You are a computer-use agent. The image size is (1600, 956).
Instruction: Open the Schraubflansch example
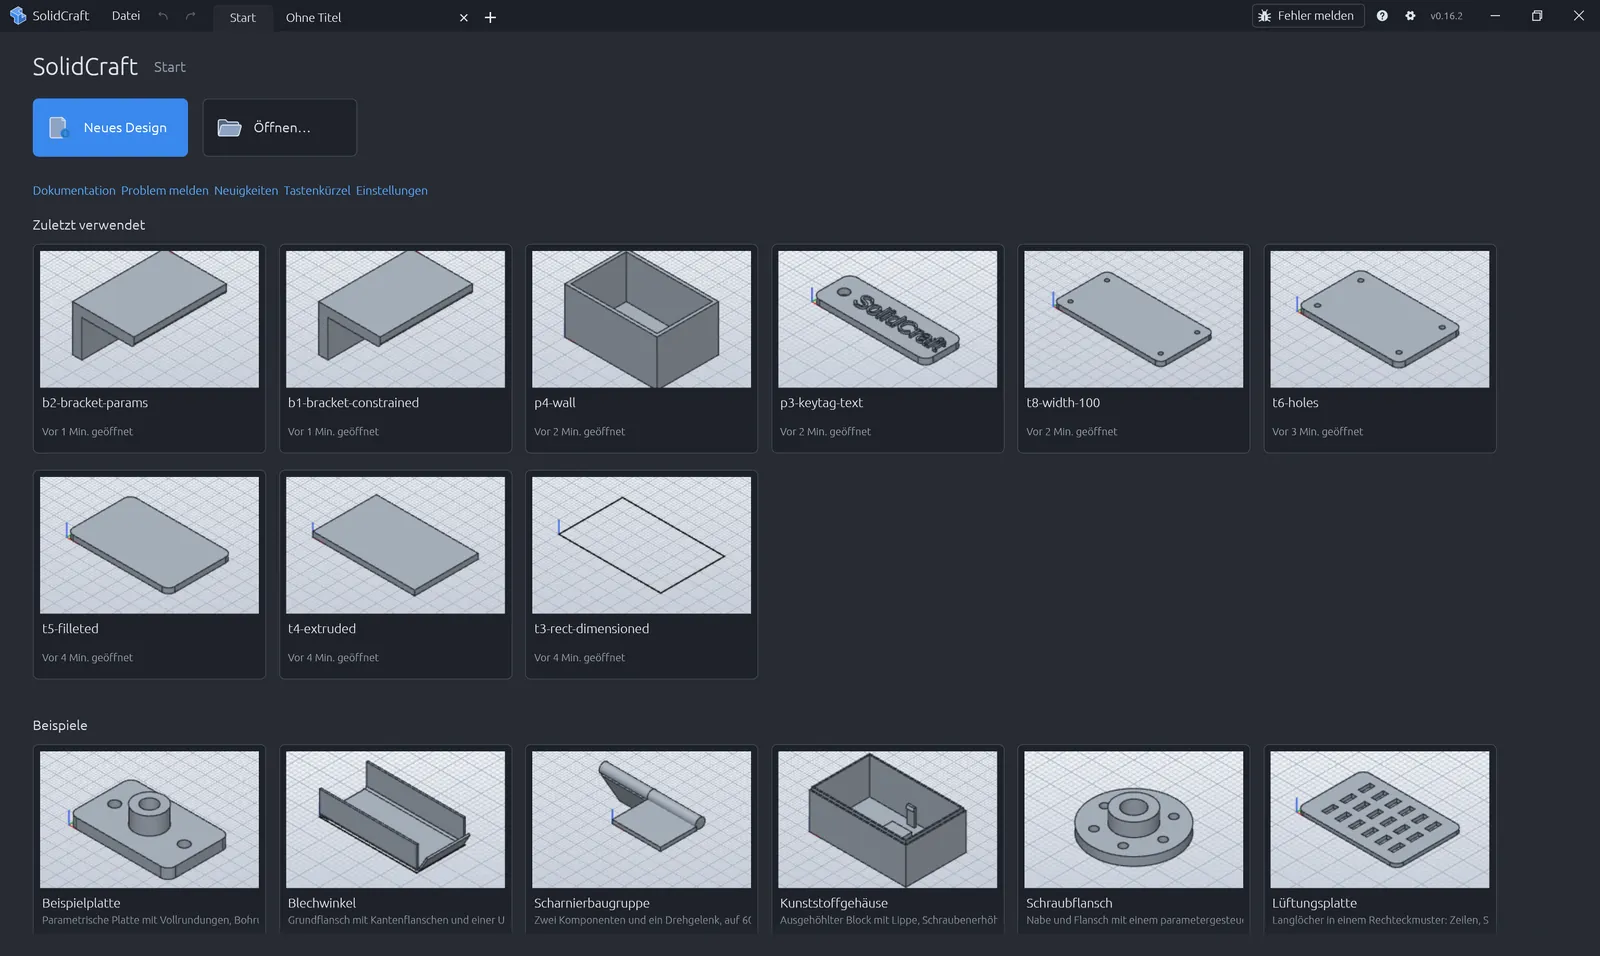coord(1133,839)
